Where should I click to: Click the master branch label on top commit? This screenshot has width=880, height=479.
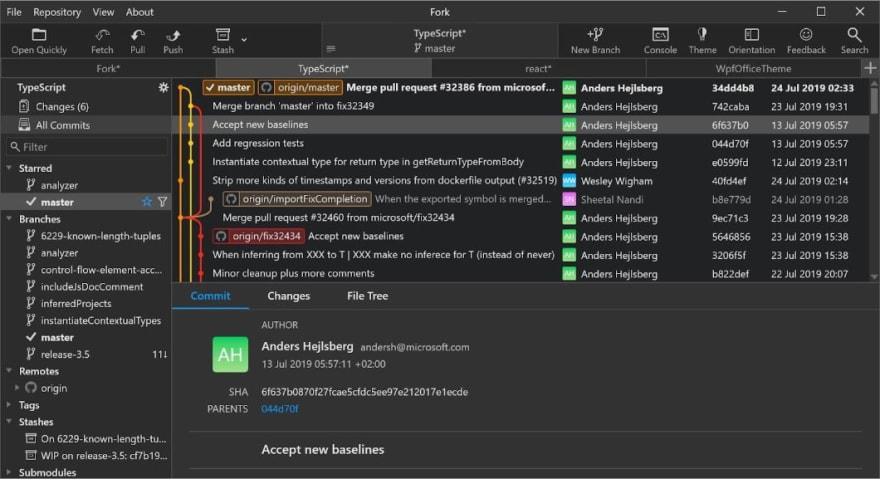click(228, 88)
